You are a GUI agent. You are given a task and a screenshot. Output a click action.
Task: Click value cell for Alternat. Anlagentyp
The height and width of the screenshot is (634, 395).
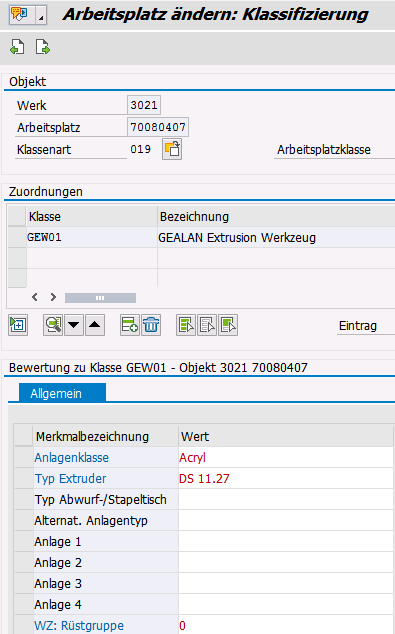(x=286, y=521)
